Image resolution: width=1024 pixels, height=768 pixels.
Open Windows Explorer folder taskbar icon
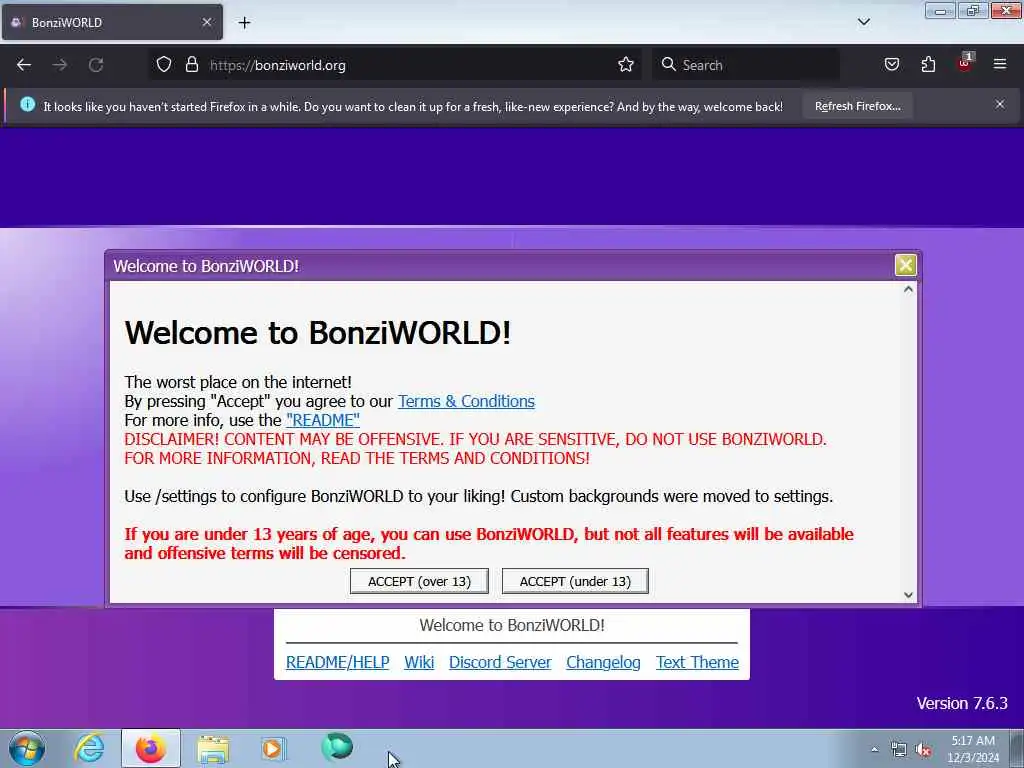coord(213,749)
